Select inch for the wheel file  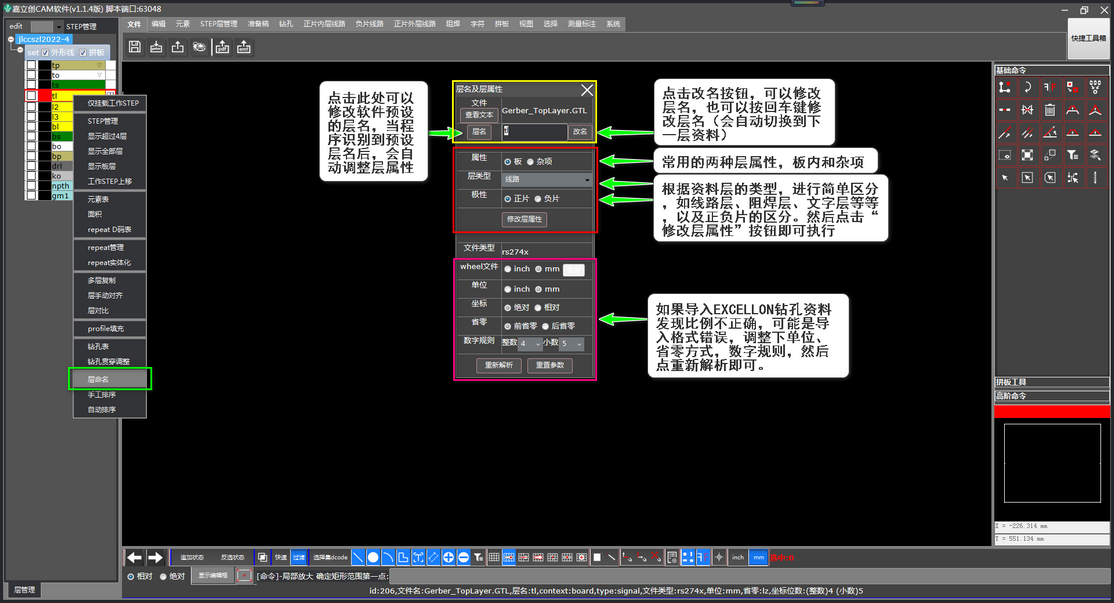click(507, 269)
